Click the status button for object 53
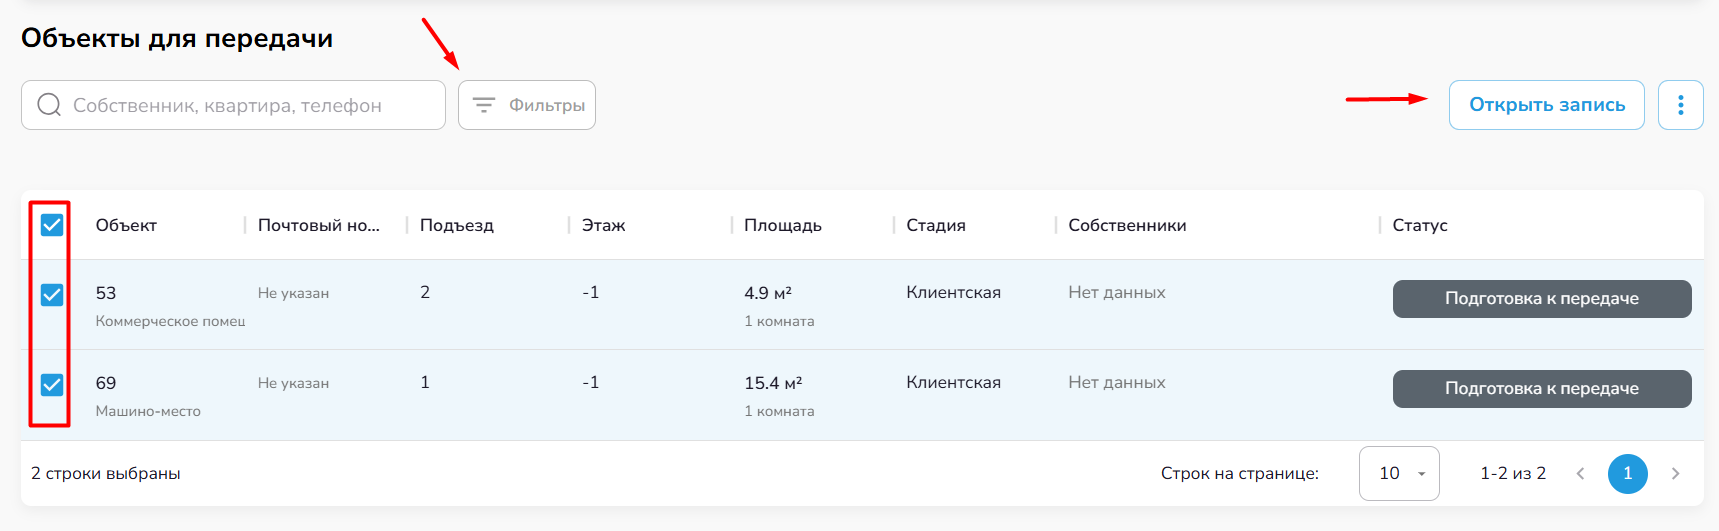1719x531 pixels. tap(1541, 299)
